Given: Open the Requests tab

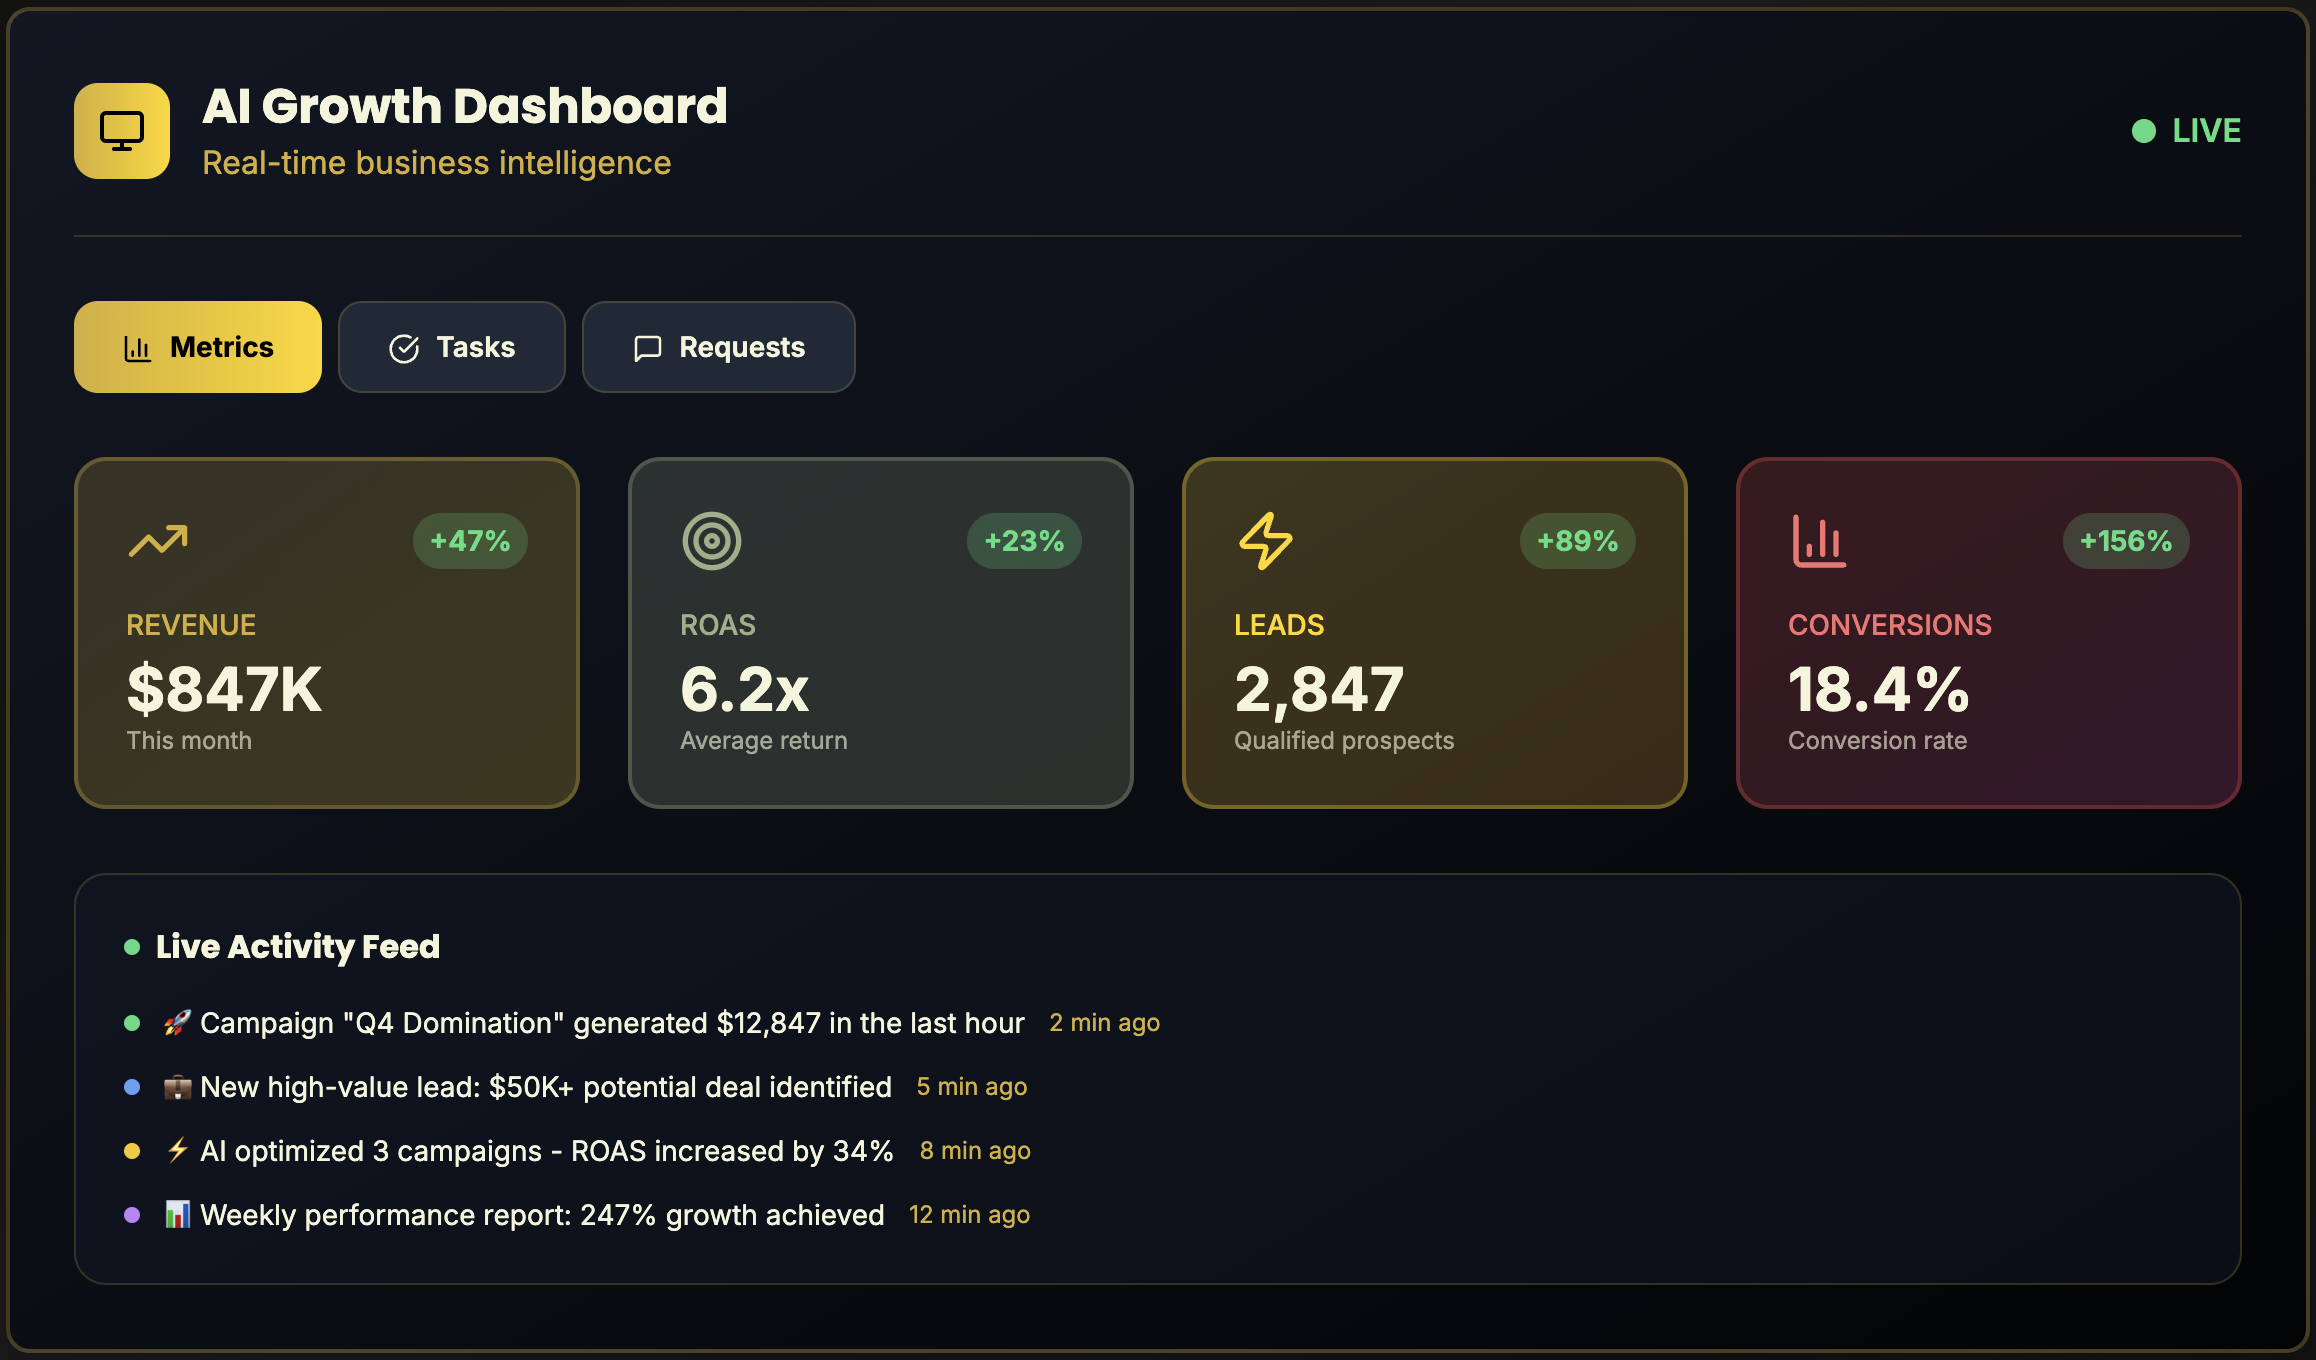Looking at the screenshot, I should pyautogui.click(x=718, y=347).
